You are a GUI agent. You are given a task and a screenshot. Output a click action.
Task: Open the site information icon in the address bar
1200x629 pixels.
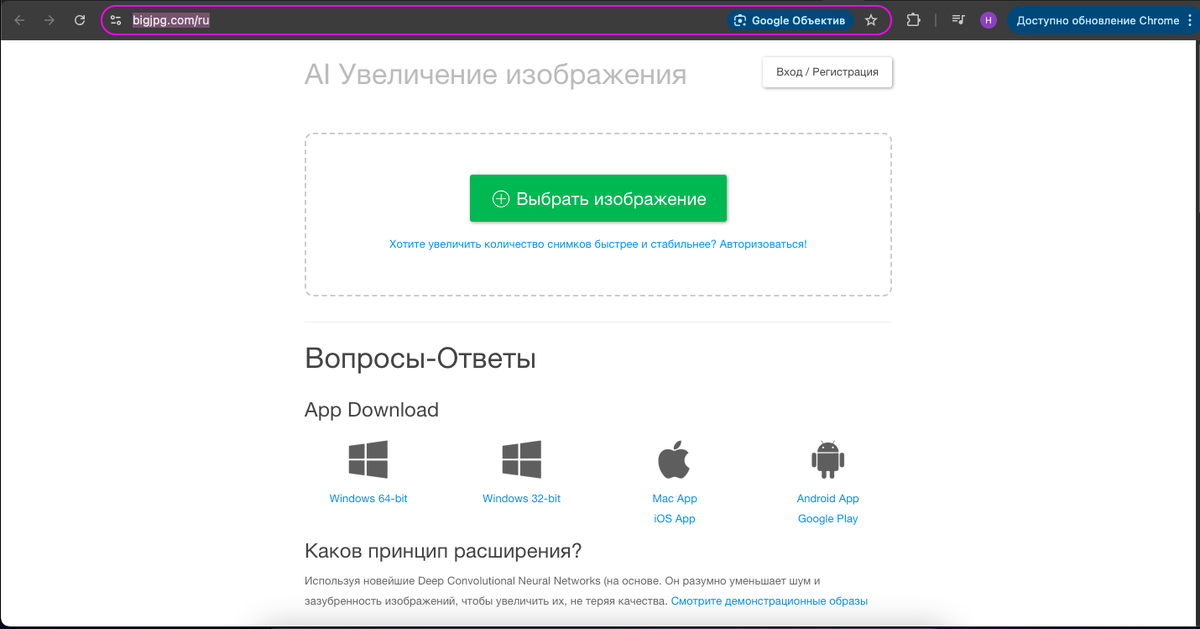pyautogui.click(x=116, y=19)
